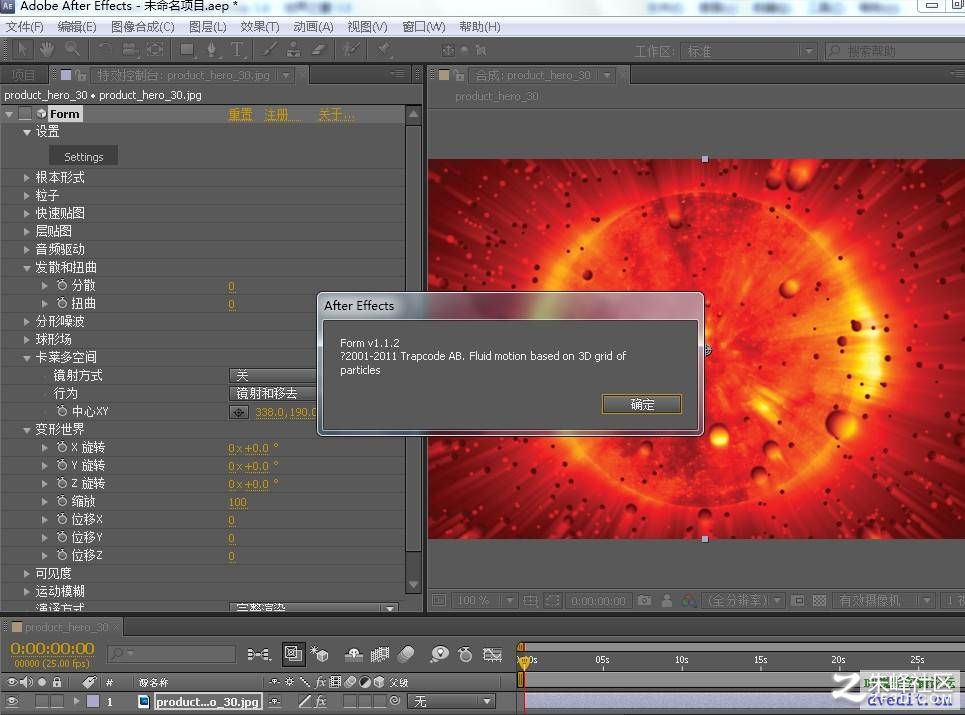Screen dimensions: 965x715
Task: Toggle the stopwatch for 中心XY
Action: pyautogui.click(x=62, y=411)
